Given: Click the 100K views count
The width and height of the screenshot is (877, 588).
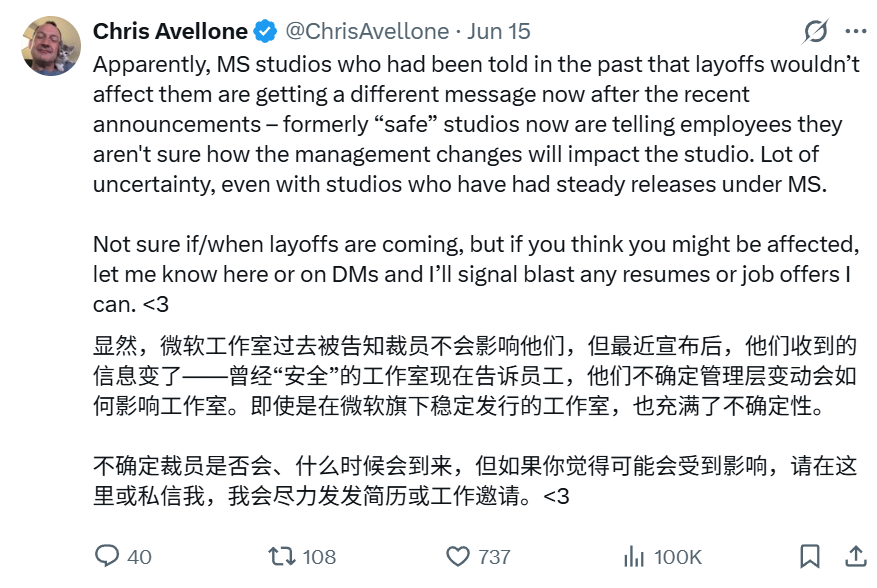Looking at the screenshot, I should coord(677,557).
